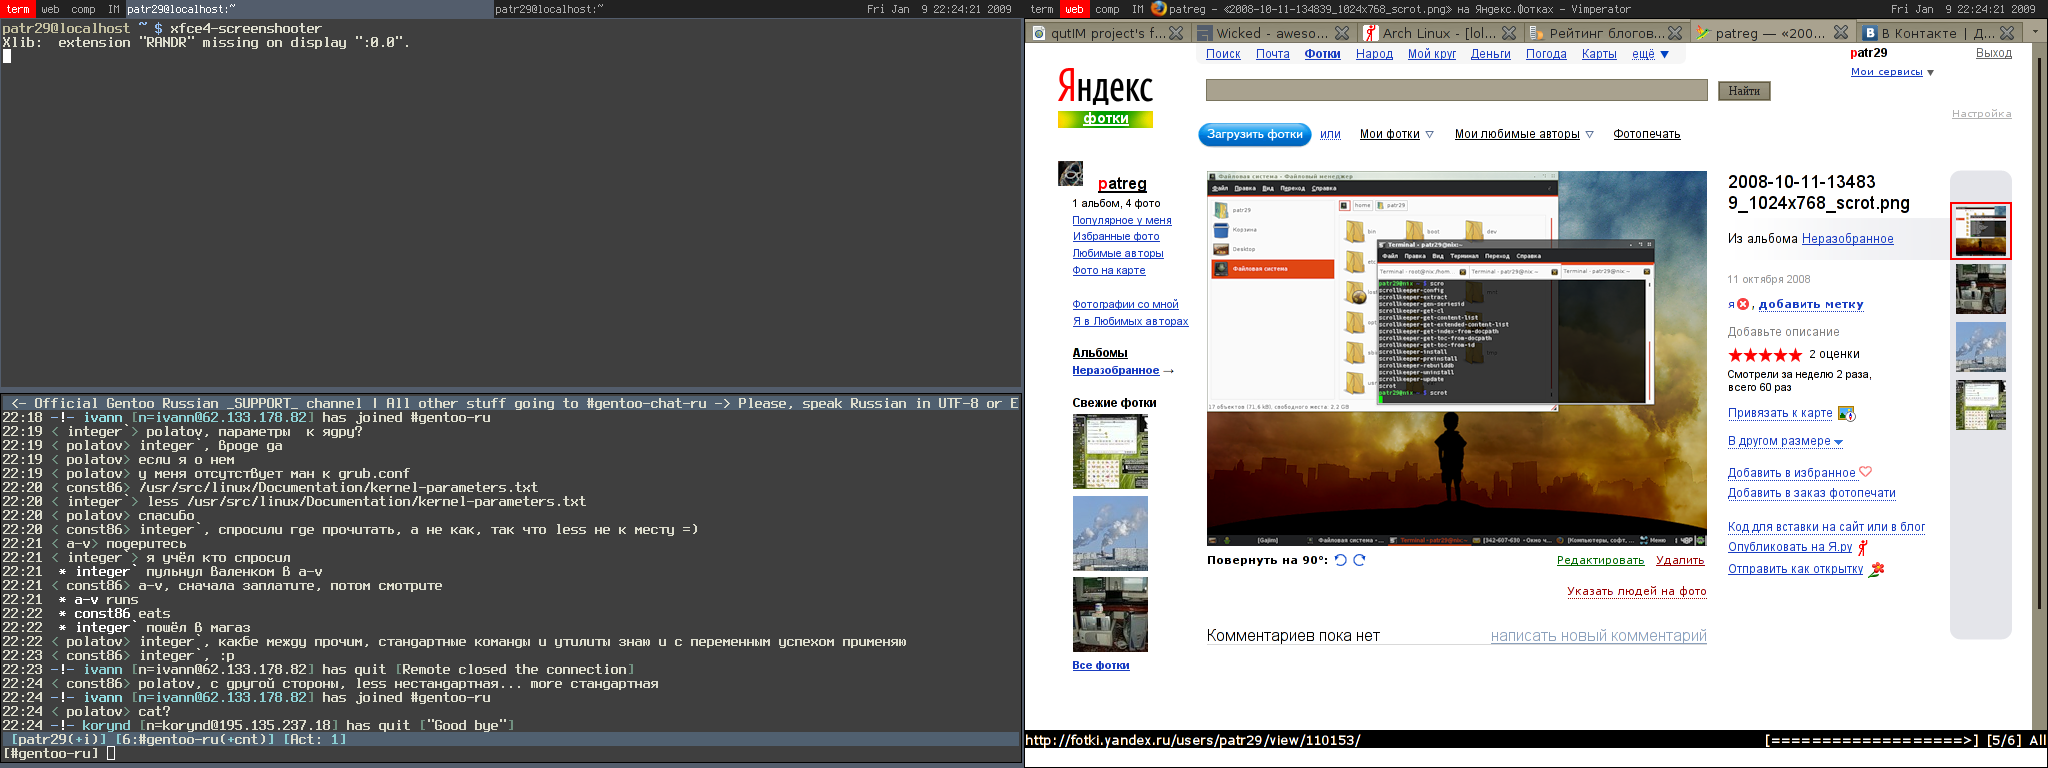Click the flower postcard icon
2048x768 pixels.
coord(1876,569)
